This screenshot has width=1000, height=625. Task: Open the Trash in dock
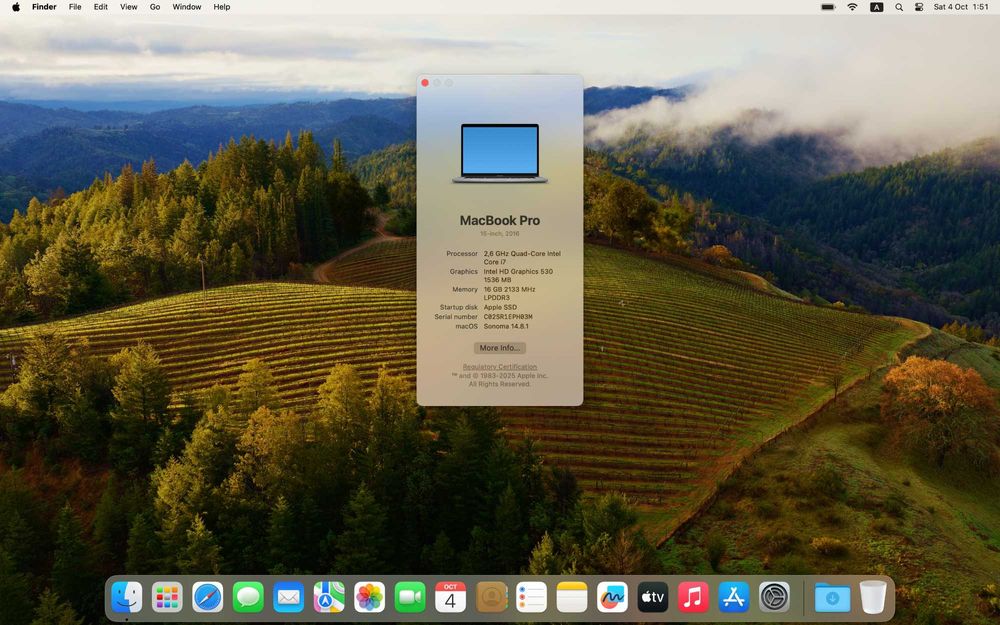click(872, 598)
